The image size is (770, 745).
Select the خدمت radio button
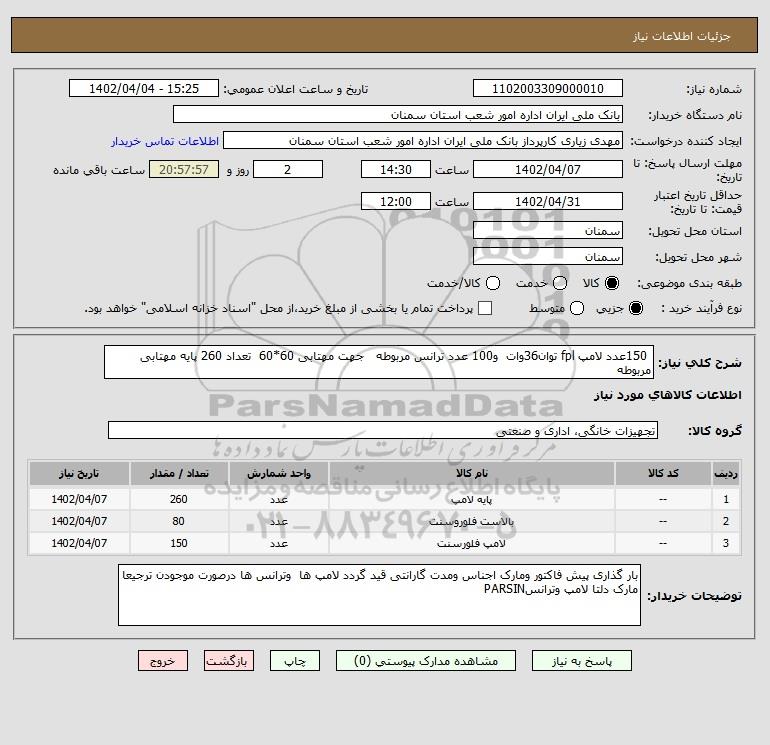pos(560,283)
